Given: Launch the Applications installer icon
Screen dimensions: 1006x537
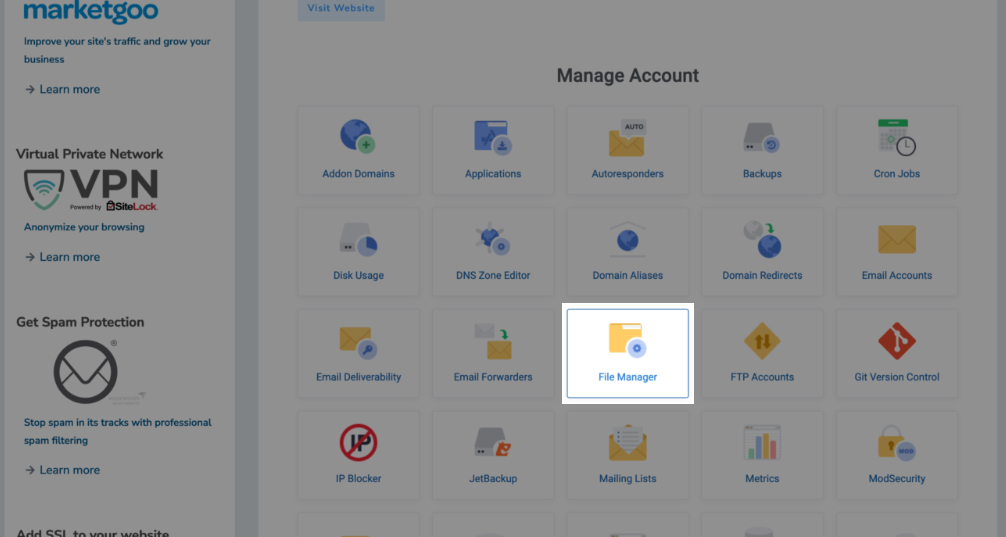Looking at the screenshot, I should click(492, 150).
